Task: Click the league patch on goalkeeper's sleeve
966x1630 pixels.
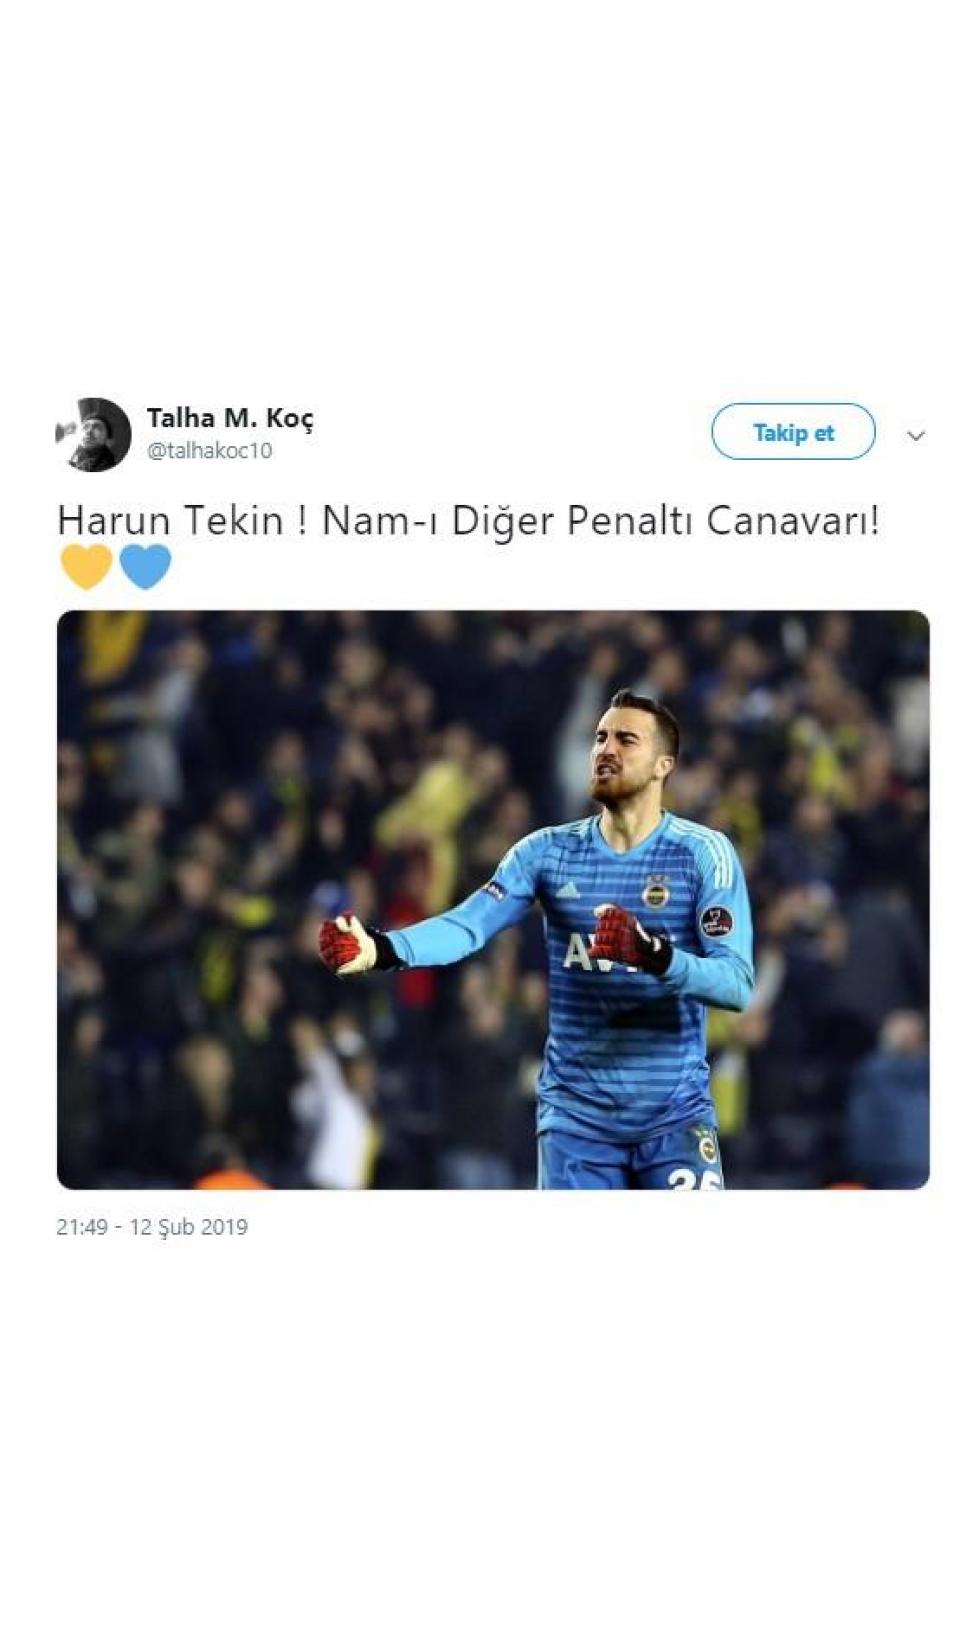Action: point(716,922)
